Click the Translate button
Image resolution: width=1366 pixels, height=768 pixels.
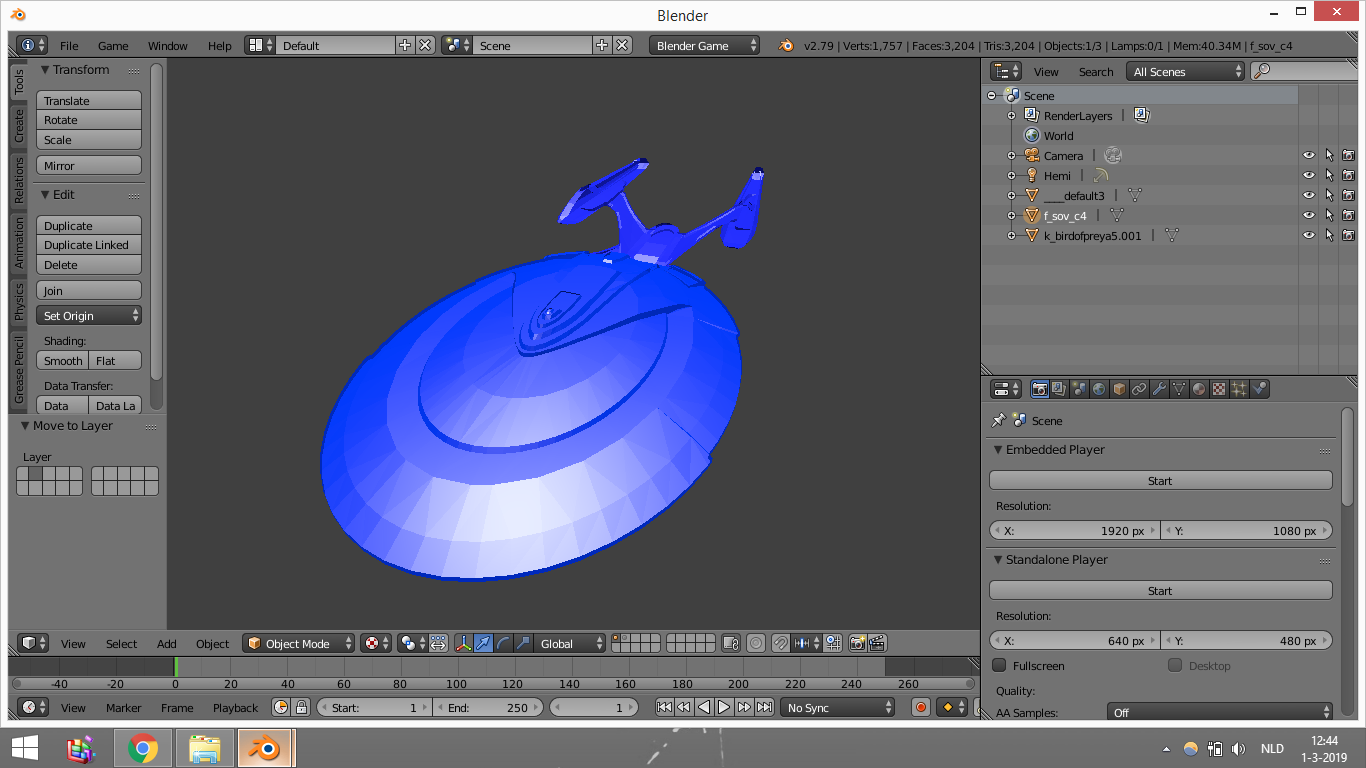pos(89,100)
